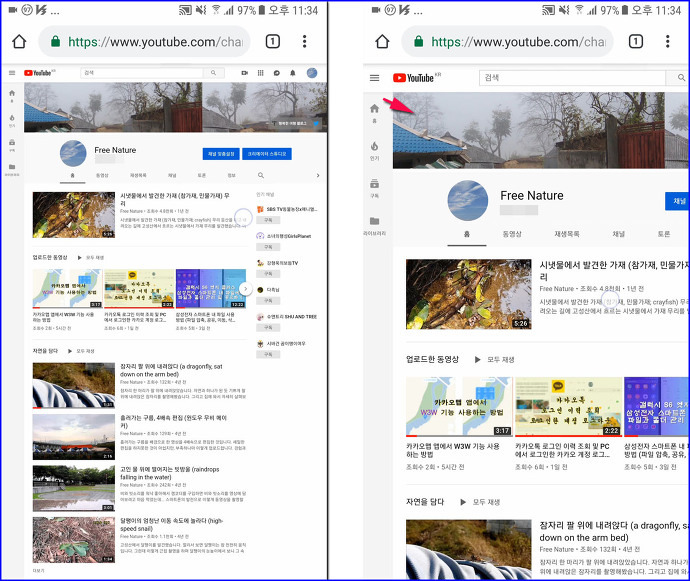This screenshot has width=690, height=581.
Task: Play all uploads in left screenshot
Action: (91, 257)
